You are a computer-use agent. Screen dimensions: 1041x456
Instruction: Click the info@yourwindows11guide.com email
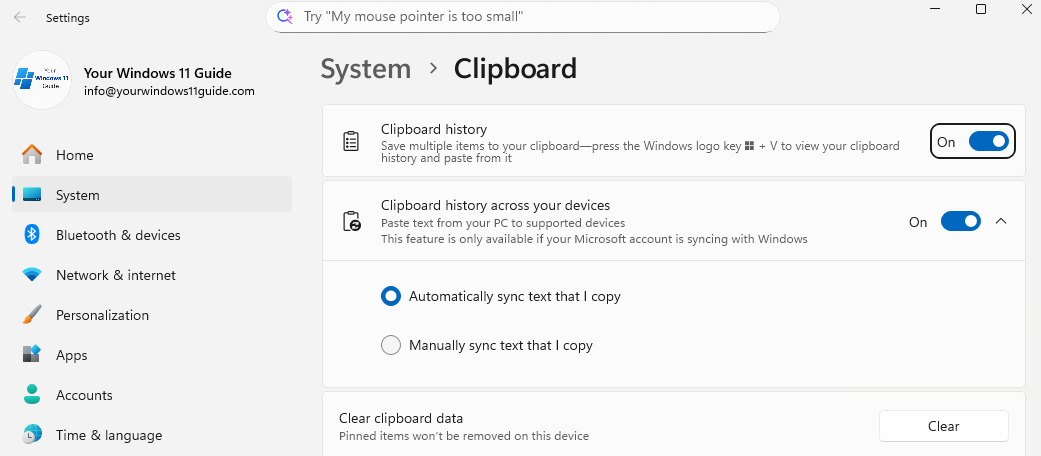click(x=169, y=91)
